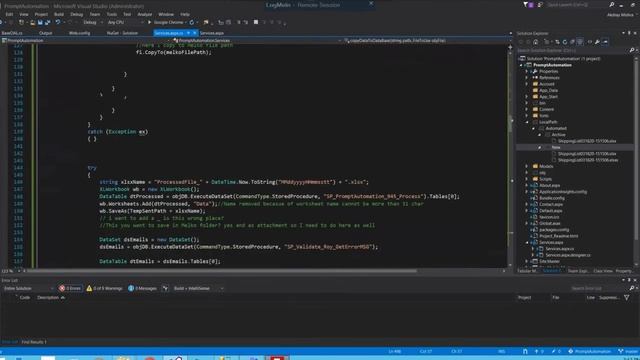Click the editor horizontal scrollbar
Screen dimensions: 640x360
point(222,271)
